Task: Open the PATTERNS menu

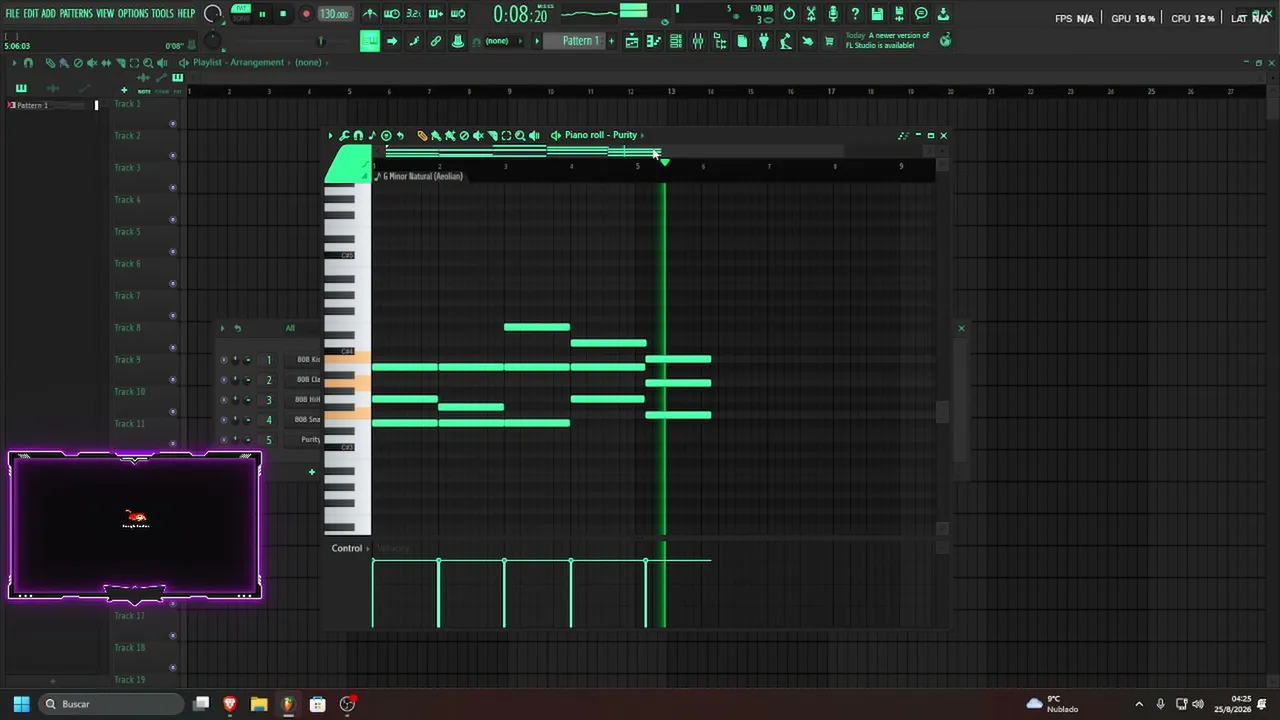Action: 76,14
